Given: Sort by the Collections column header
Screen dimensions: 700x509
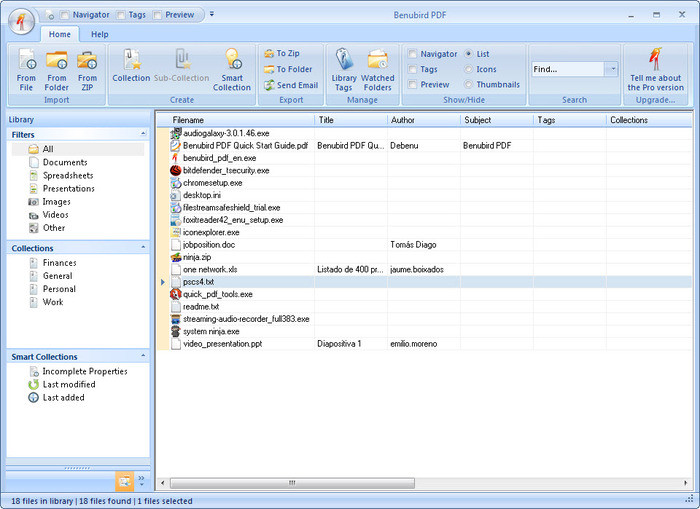Looking at the screenshot, I should coord(649,120).
